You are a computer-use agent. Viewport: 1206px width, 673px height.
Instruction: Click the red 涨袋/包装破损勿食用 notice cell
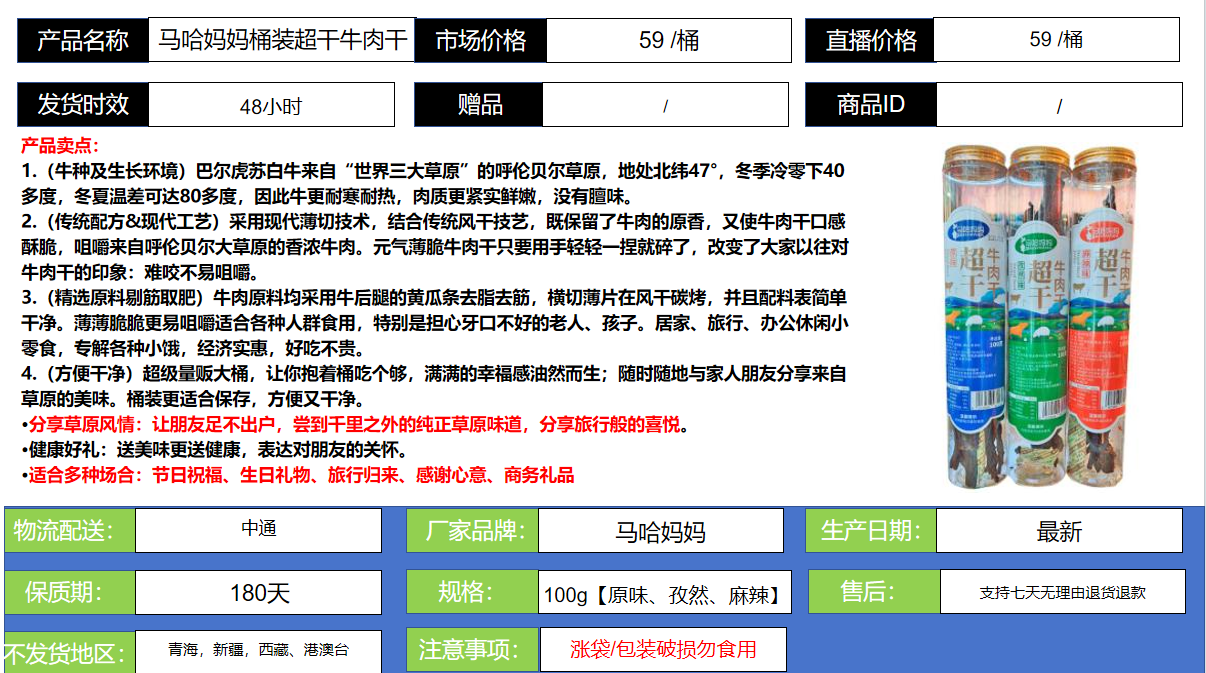(662, 650)
